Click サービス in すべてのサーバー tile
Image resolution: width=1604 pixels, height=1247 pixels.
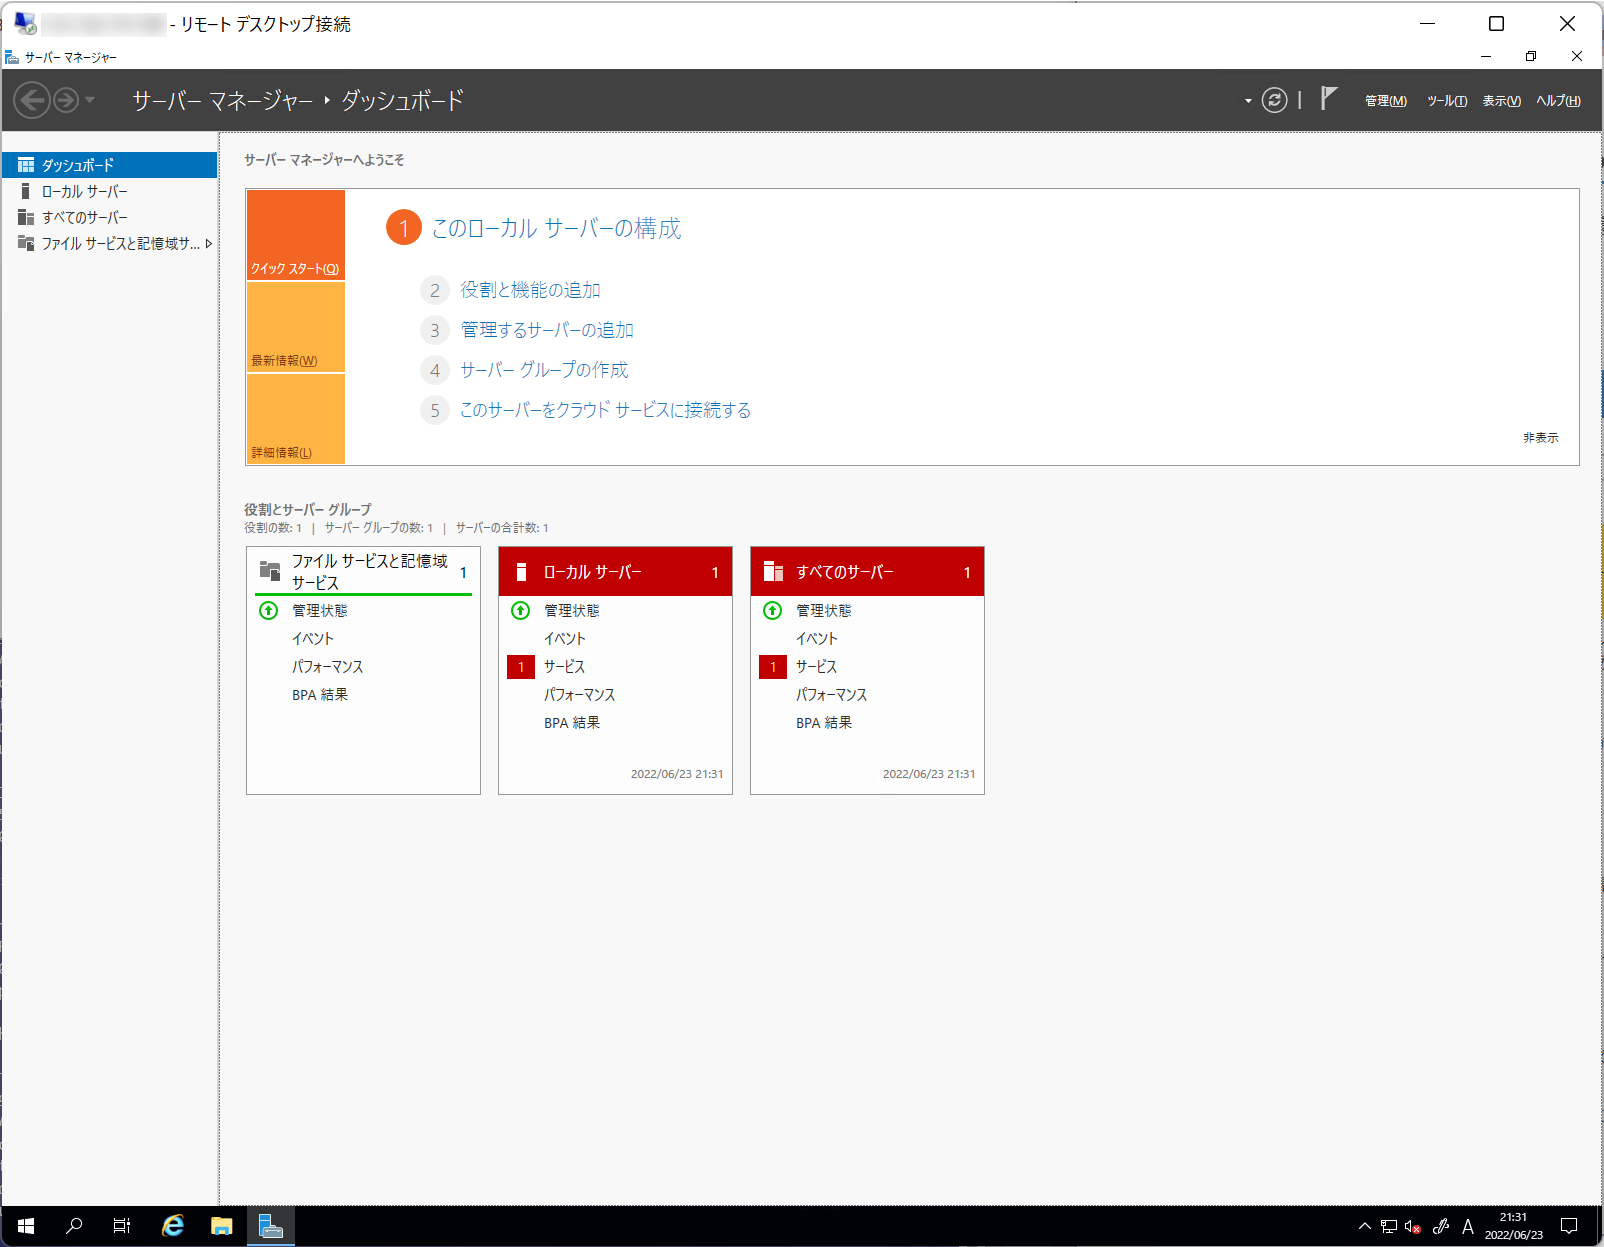pyautogui.click(x=817, y=667)
